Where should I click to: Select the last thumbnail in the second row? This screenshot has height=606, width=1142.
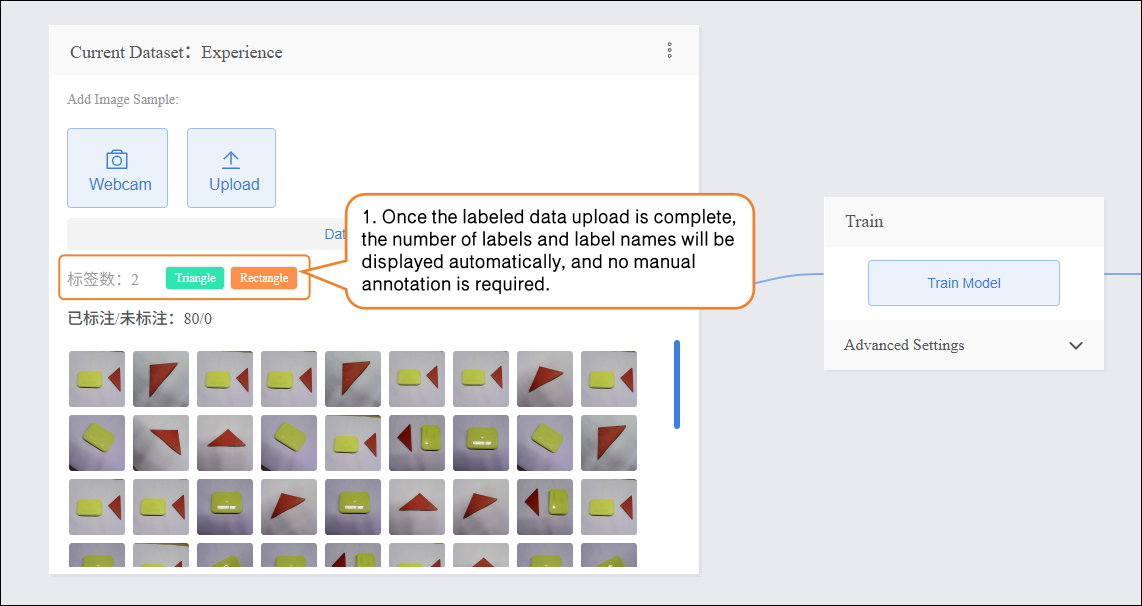click(x=609, y=443)
